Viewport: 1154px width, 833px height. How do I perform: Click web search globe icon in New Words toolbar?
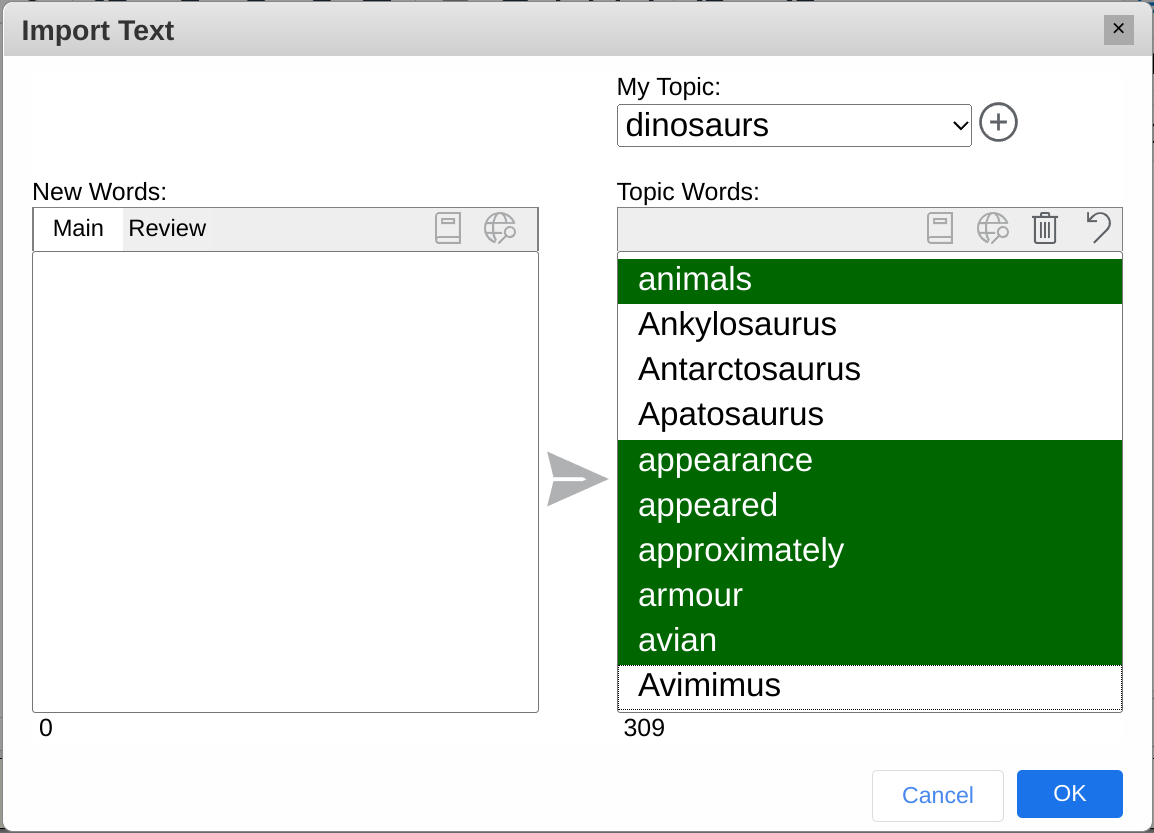click(x=500, y=228)
